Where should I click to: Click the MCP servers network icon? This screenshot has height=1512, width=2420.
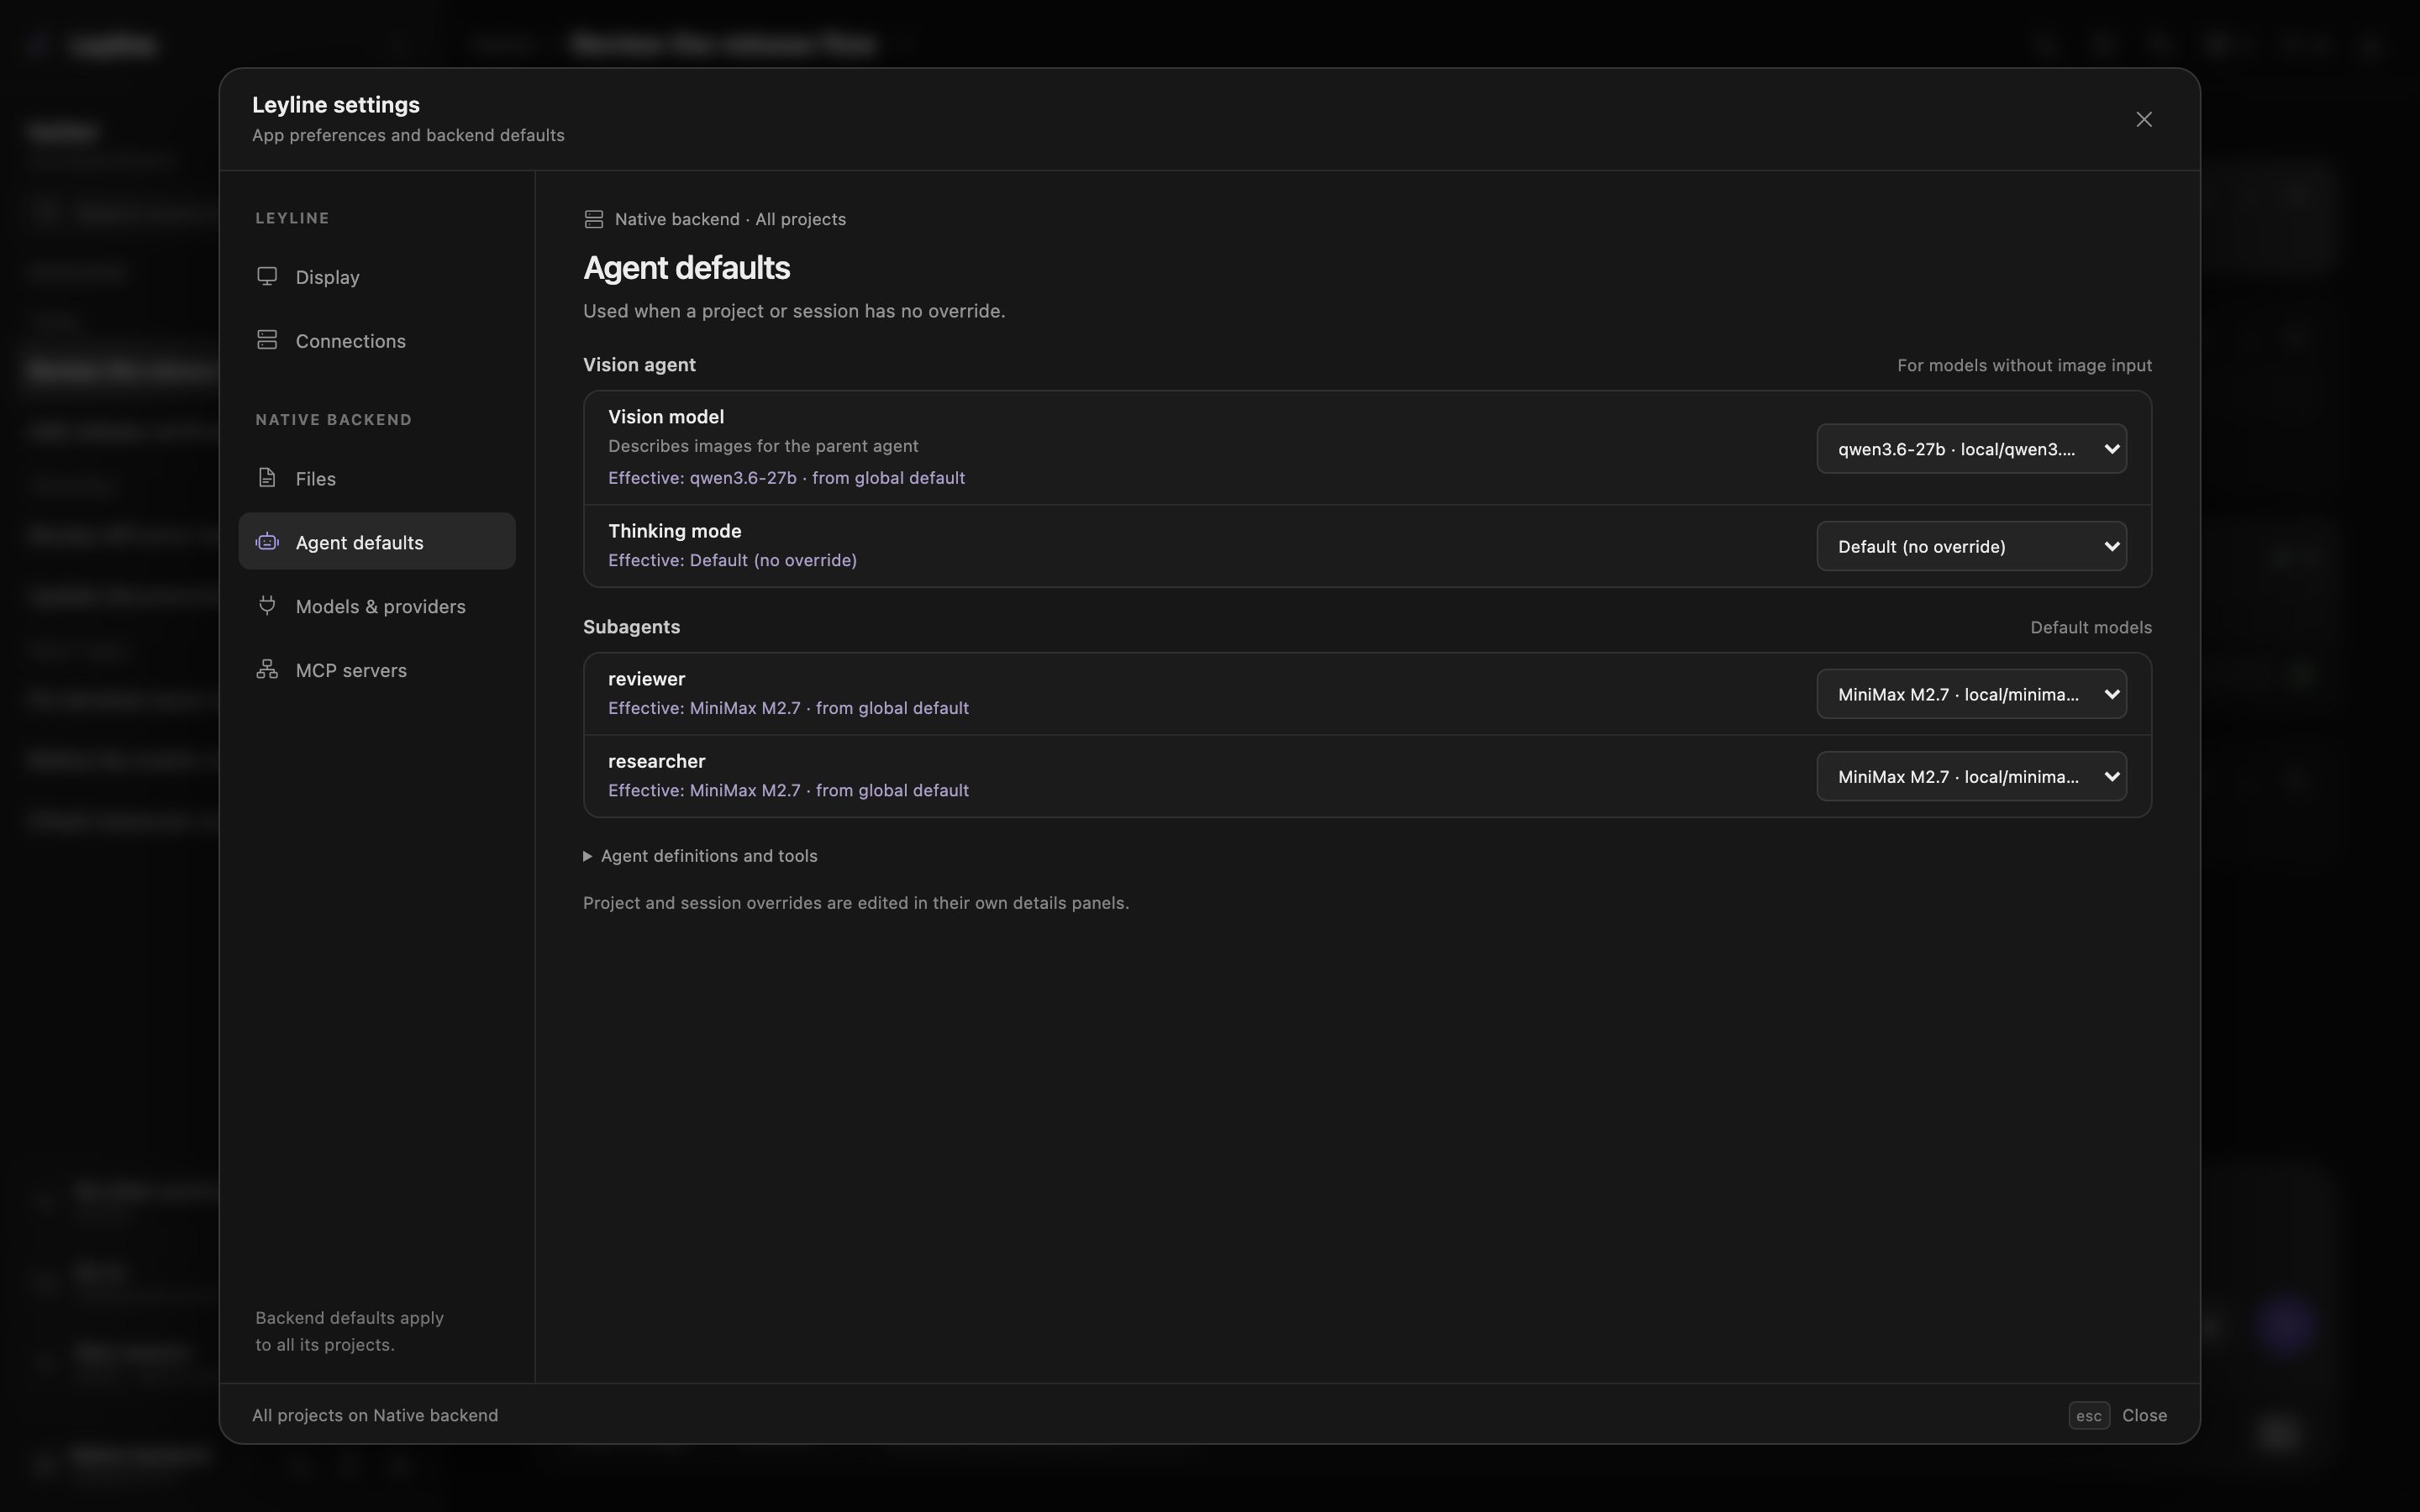(x=267, y=669)
